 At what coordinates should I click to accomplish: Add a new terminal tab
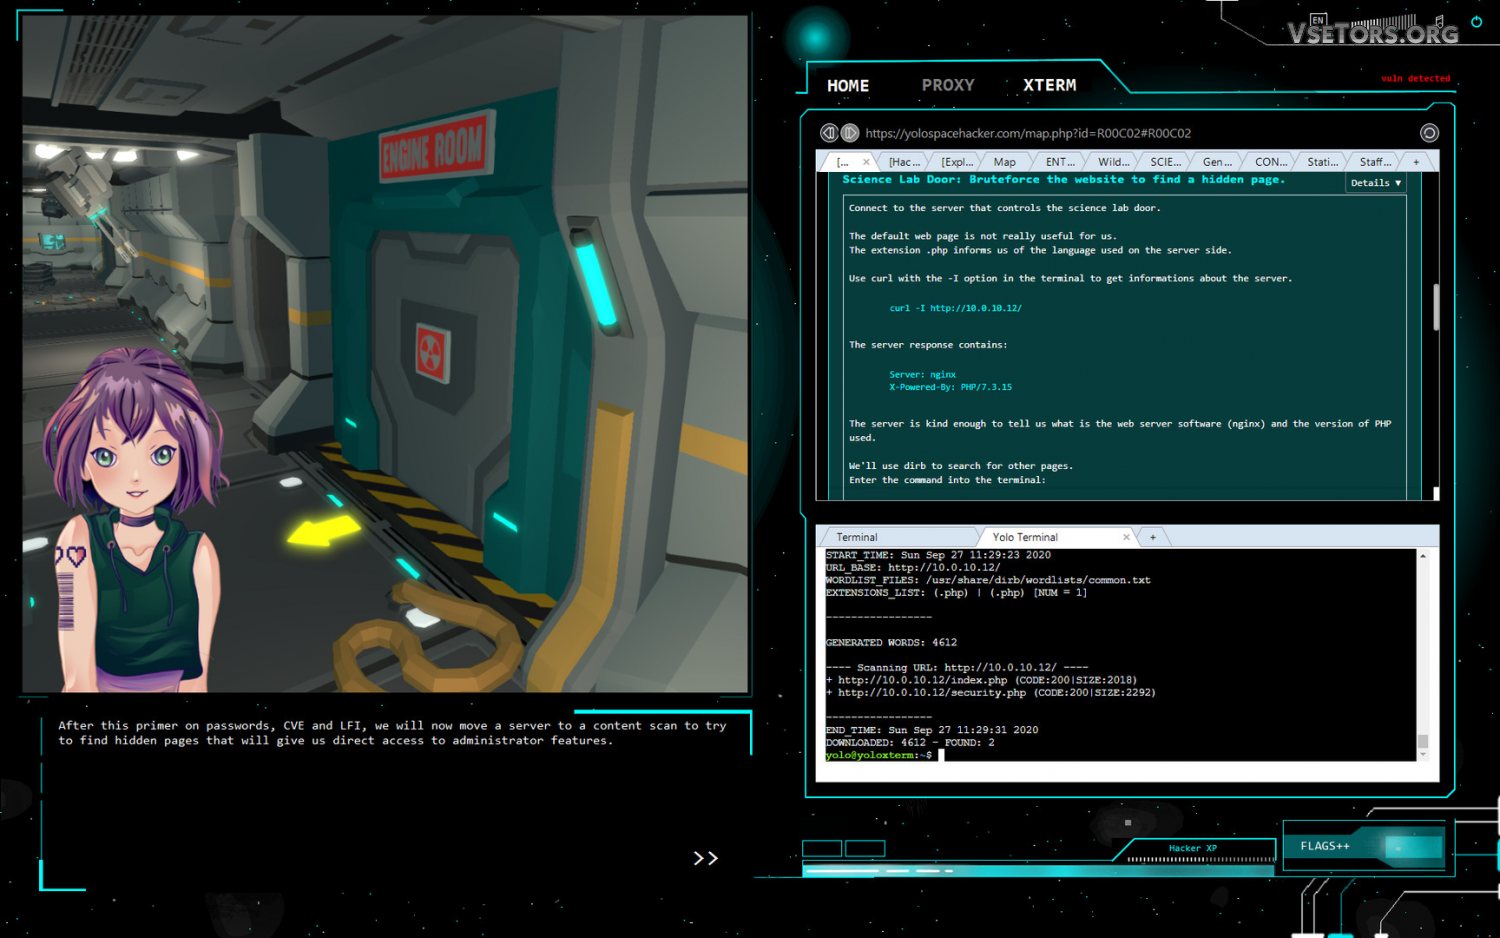[x=1153, y=537]
